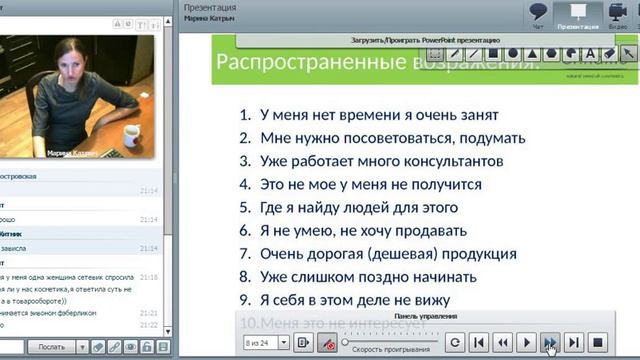Adjust the Скорость проигрывания slider handle
Image resolution: width=640 pixels, height=360 pixels.
[x=345, y=341]
